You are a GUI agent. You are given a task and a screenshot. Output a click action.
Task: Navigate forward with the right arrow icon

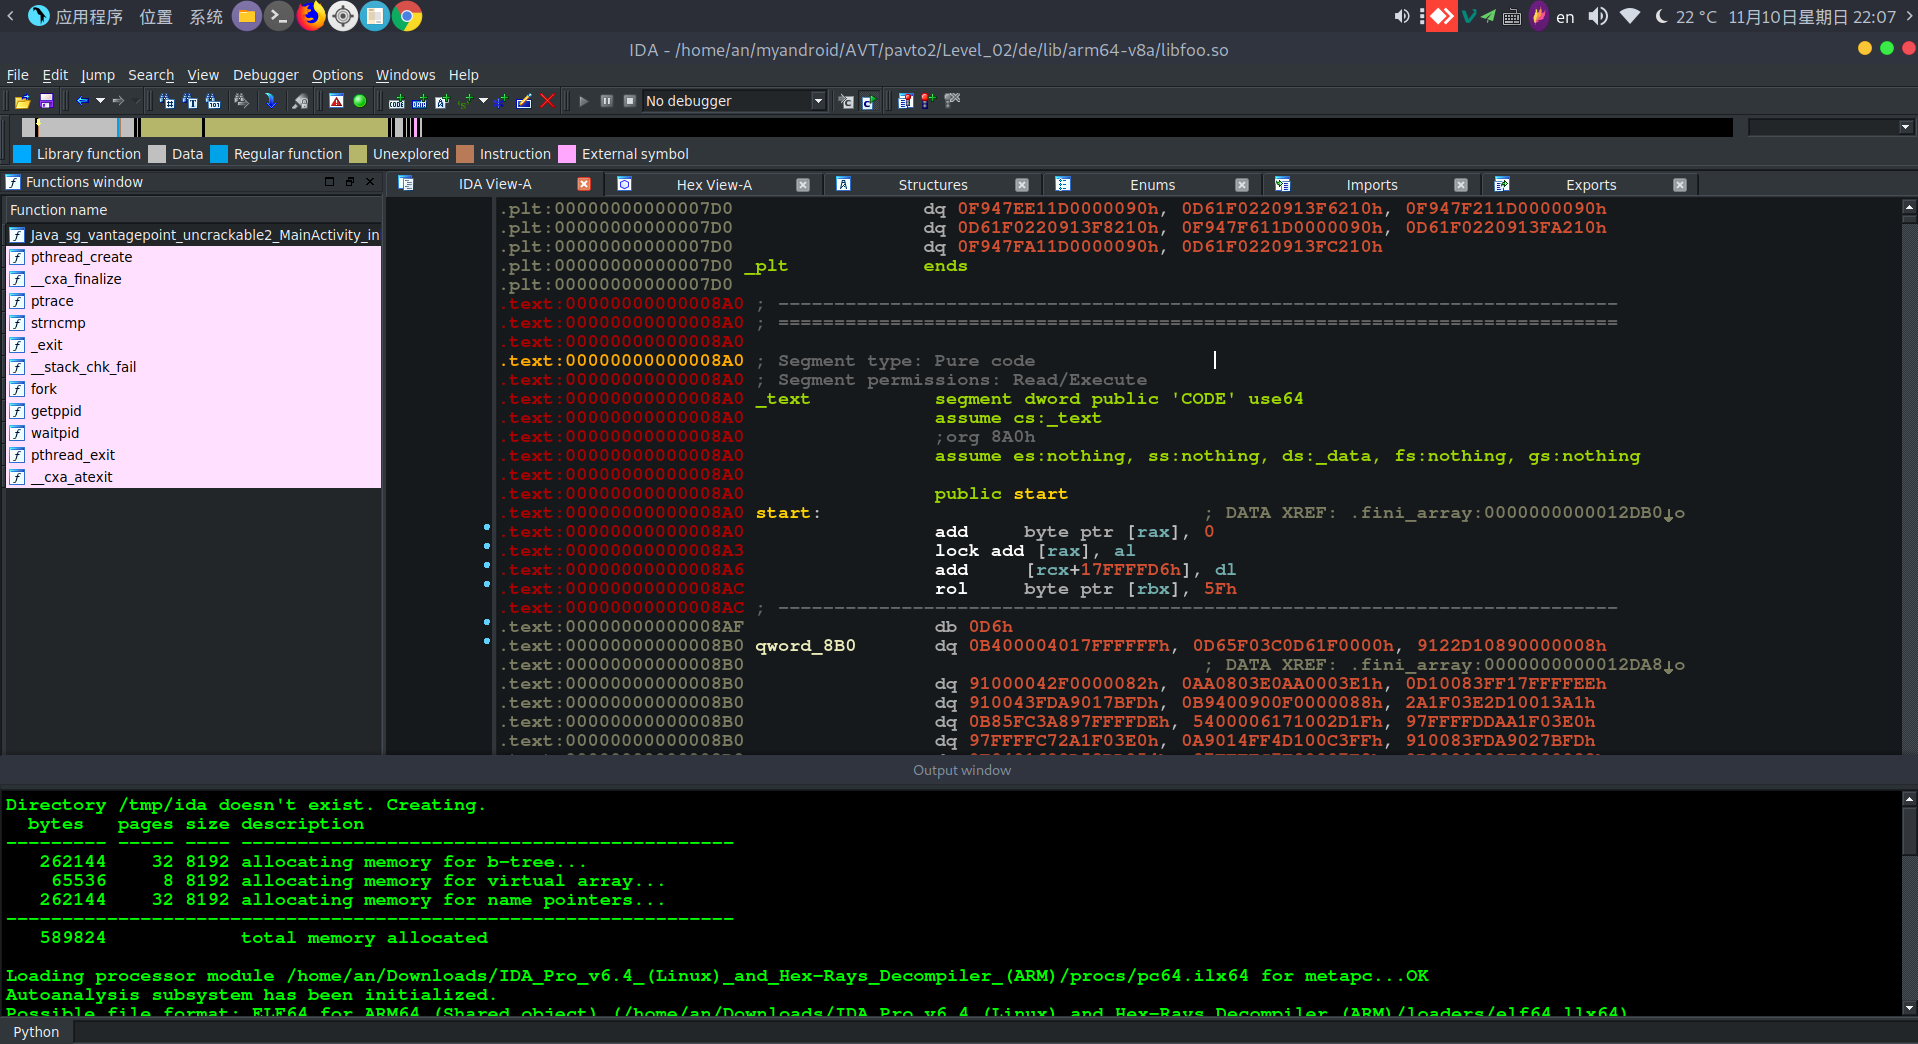118,100
